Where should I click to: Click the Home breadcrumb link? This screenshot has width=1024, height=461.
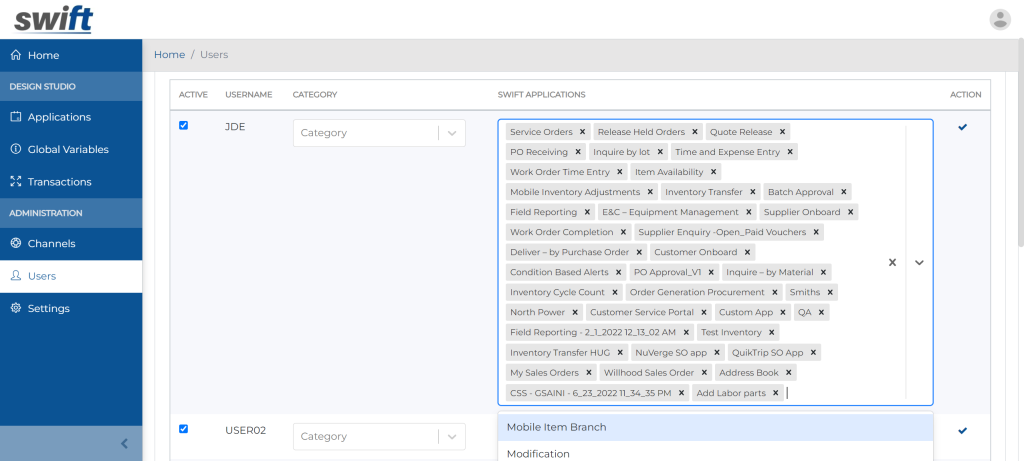(x=169, y=54)
